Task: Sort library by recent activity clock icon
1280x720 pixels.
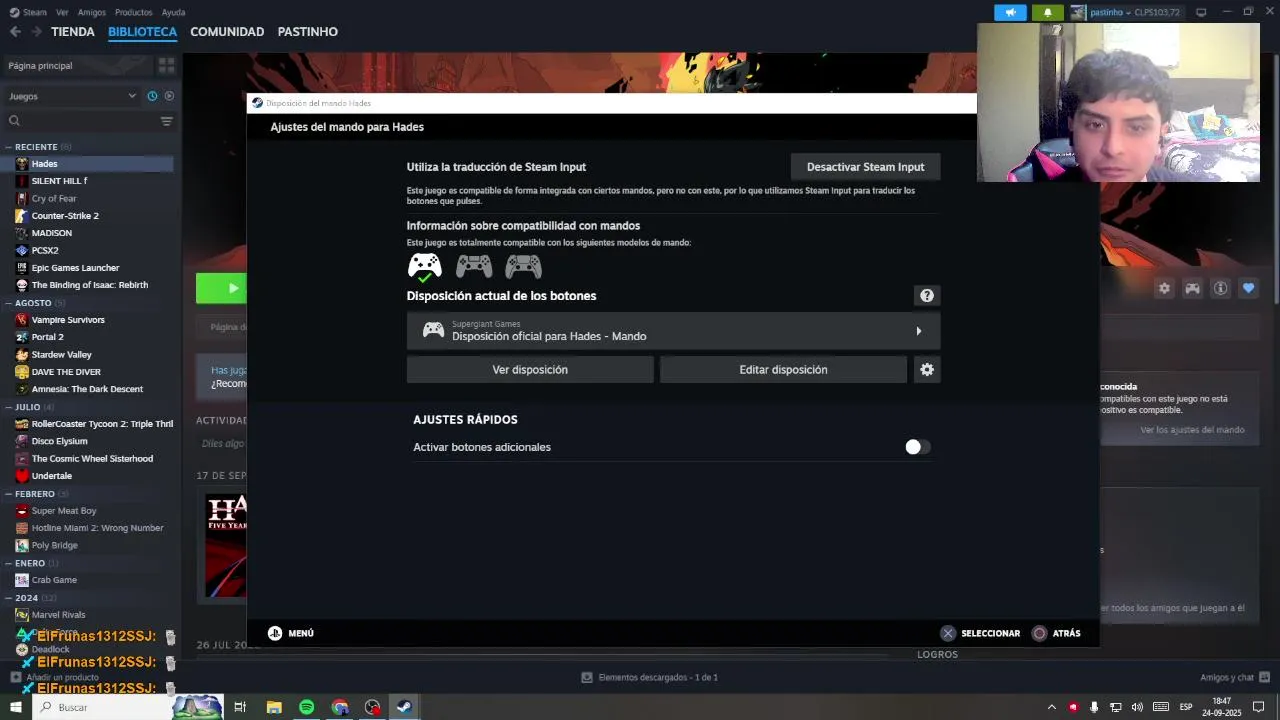Action: click(x=152, y=96)
